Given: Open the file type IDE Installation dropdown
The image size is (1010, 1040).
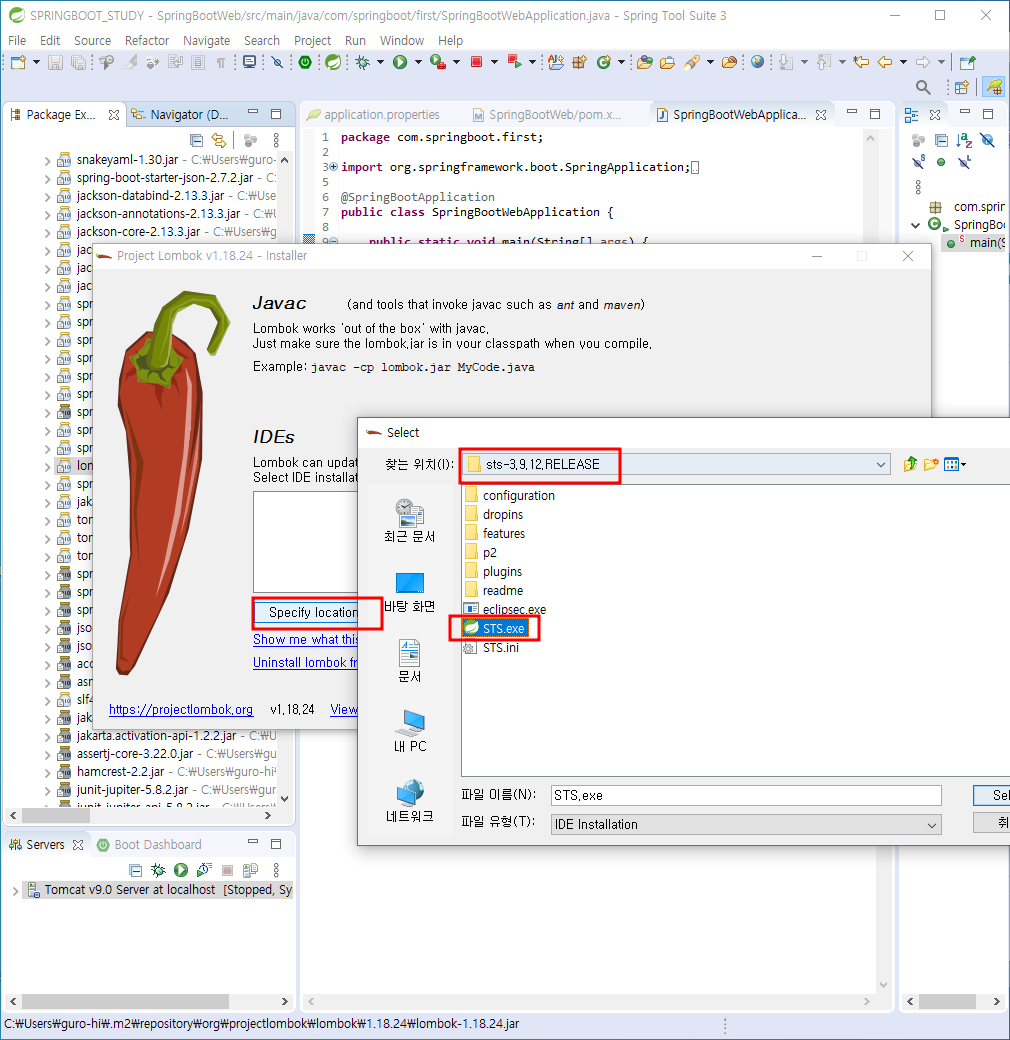Looking at the screenshot, I should 932,825.
